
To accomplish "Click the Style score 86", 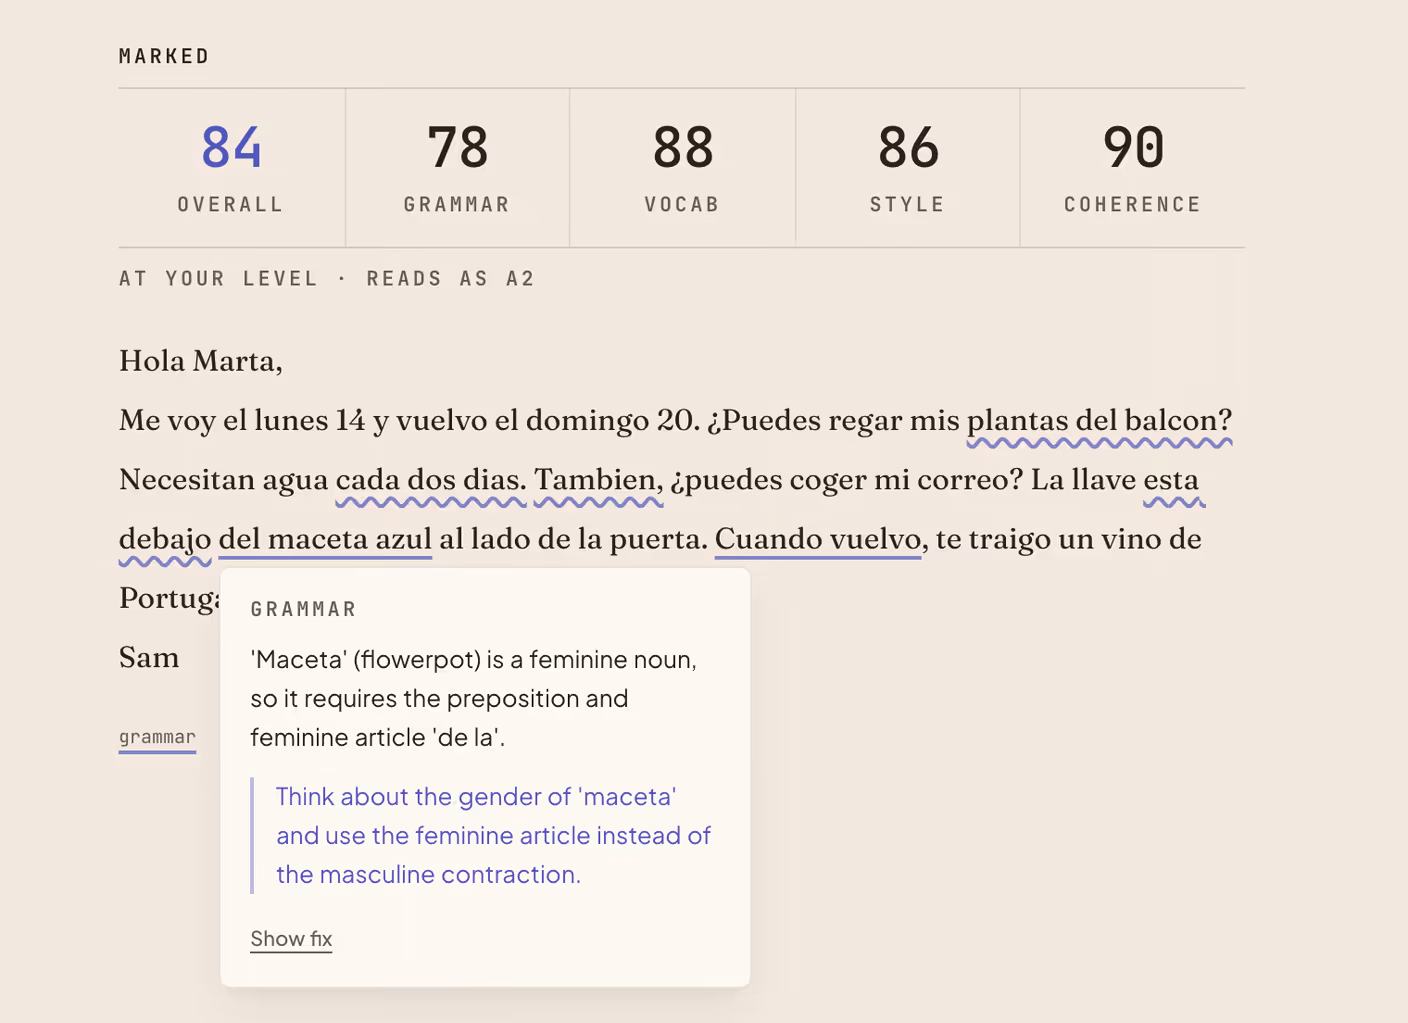I will pos(908,147).
